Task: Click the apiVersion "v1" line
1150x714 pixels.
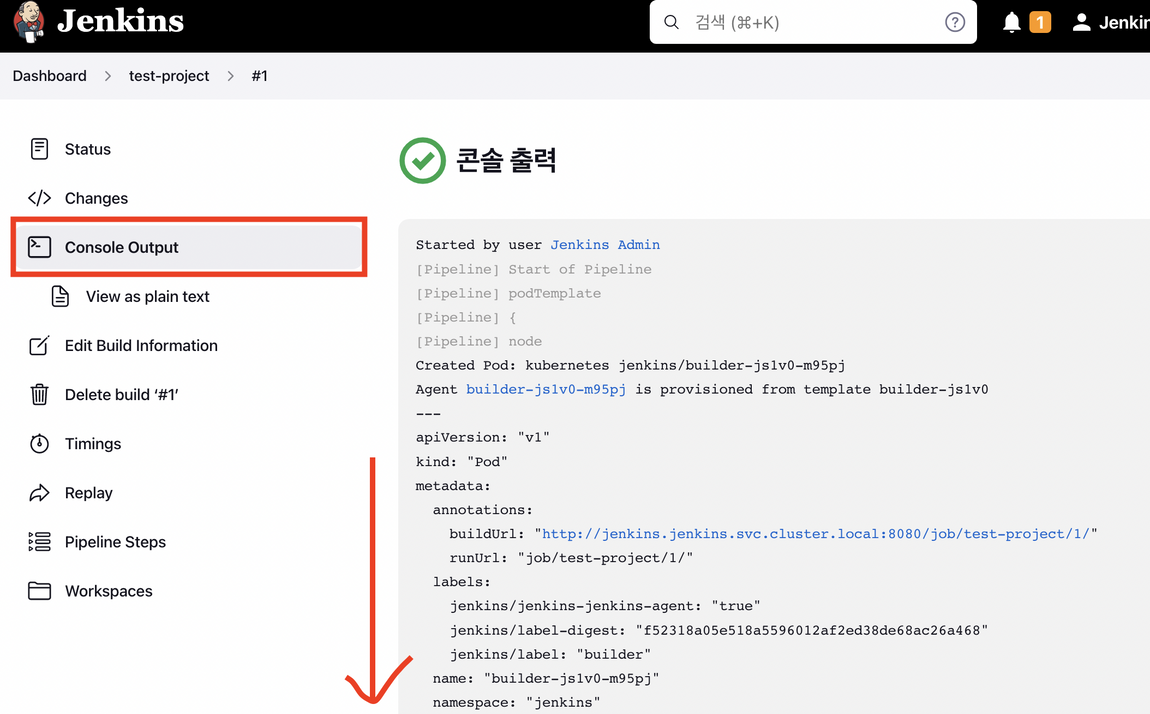Action: pyautogui.click(x=483, y=438)
